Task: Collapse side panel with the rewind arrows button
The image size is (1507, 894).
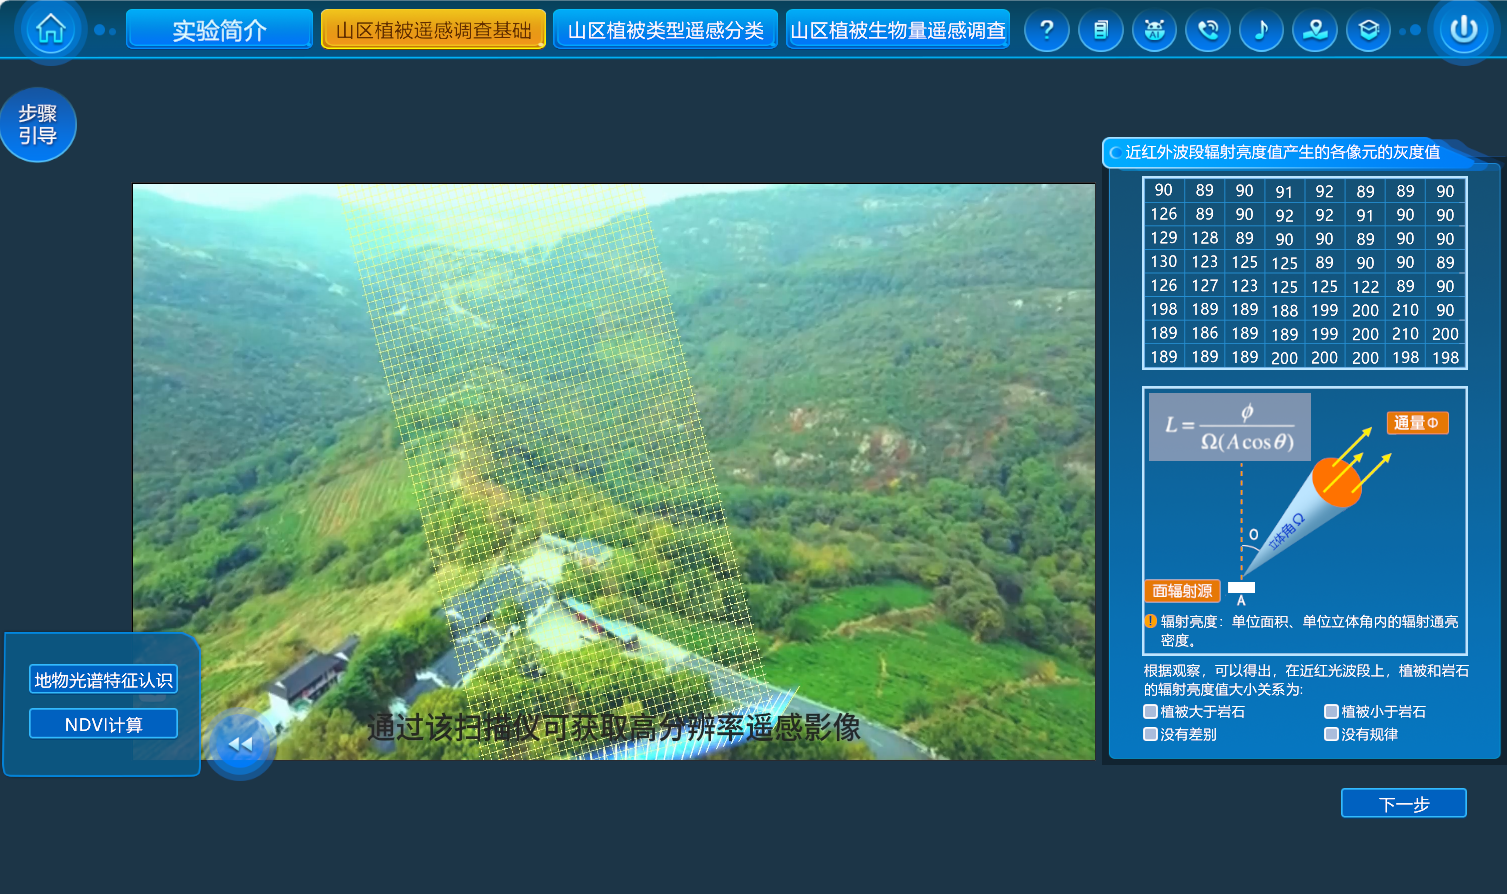Action: 240,744
